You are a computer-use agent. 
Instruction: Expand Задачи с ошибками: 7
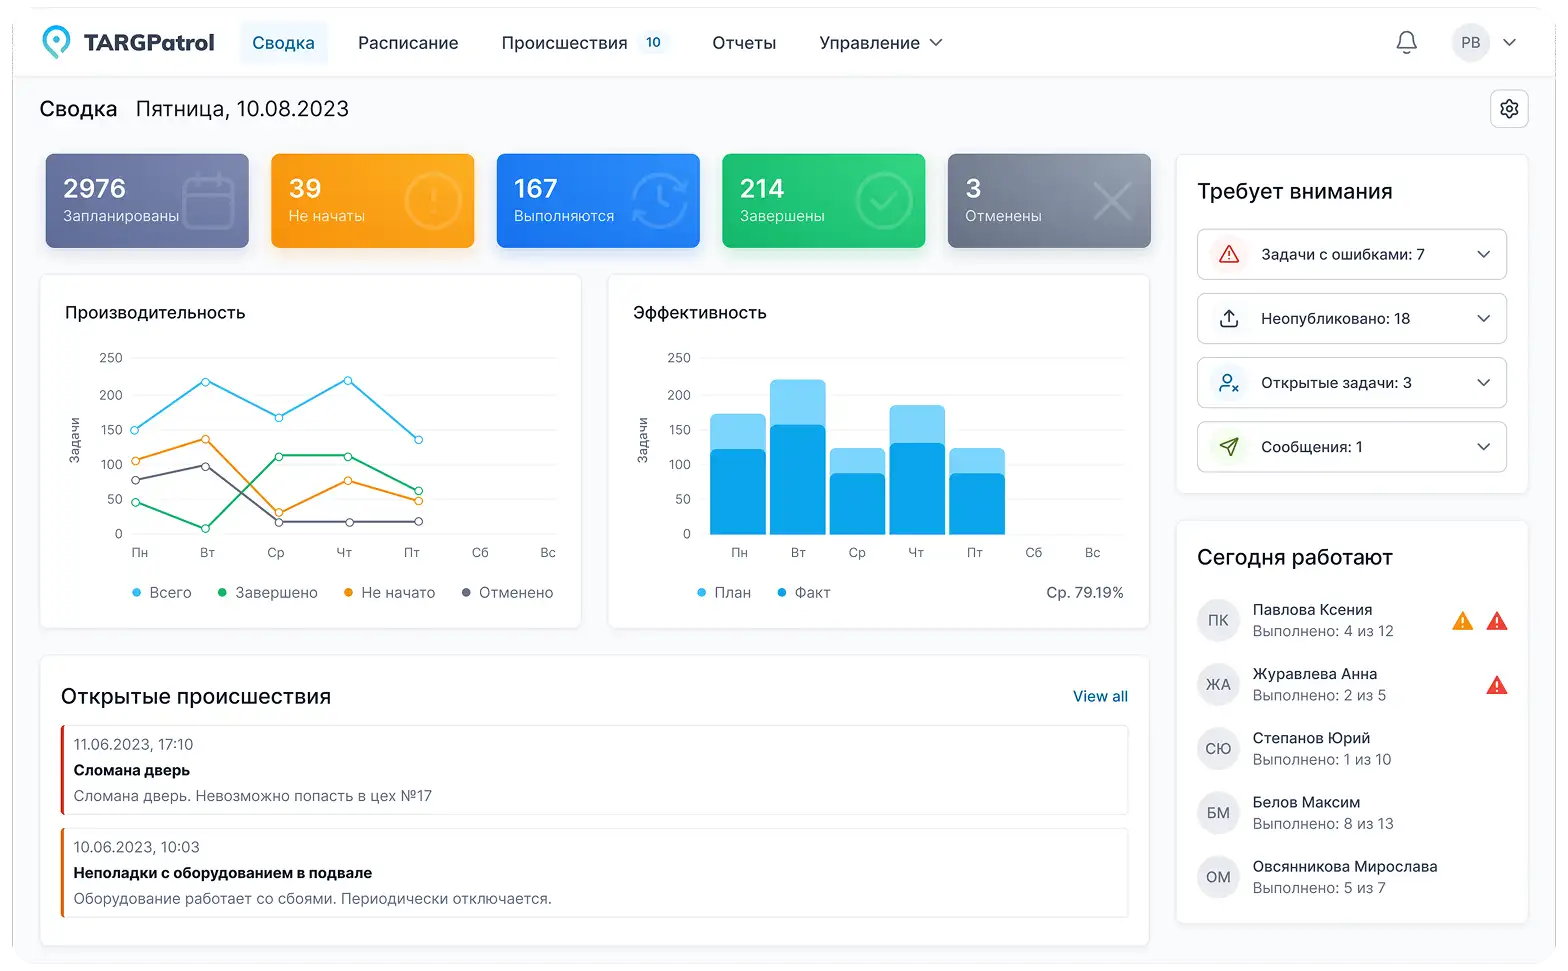(1351, 255)
